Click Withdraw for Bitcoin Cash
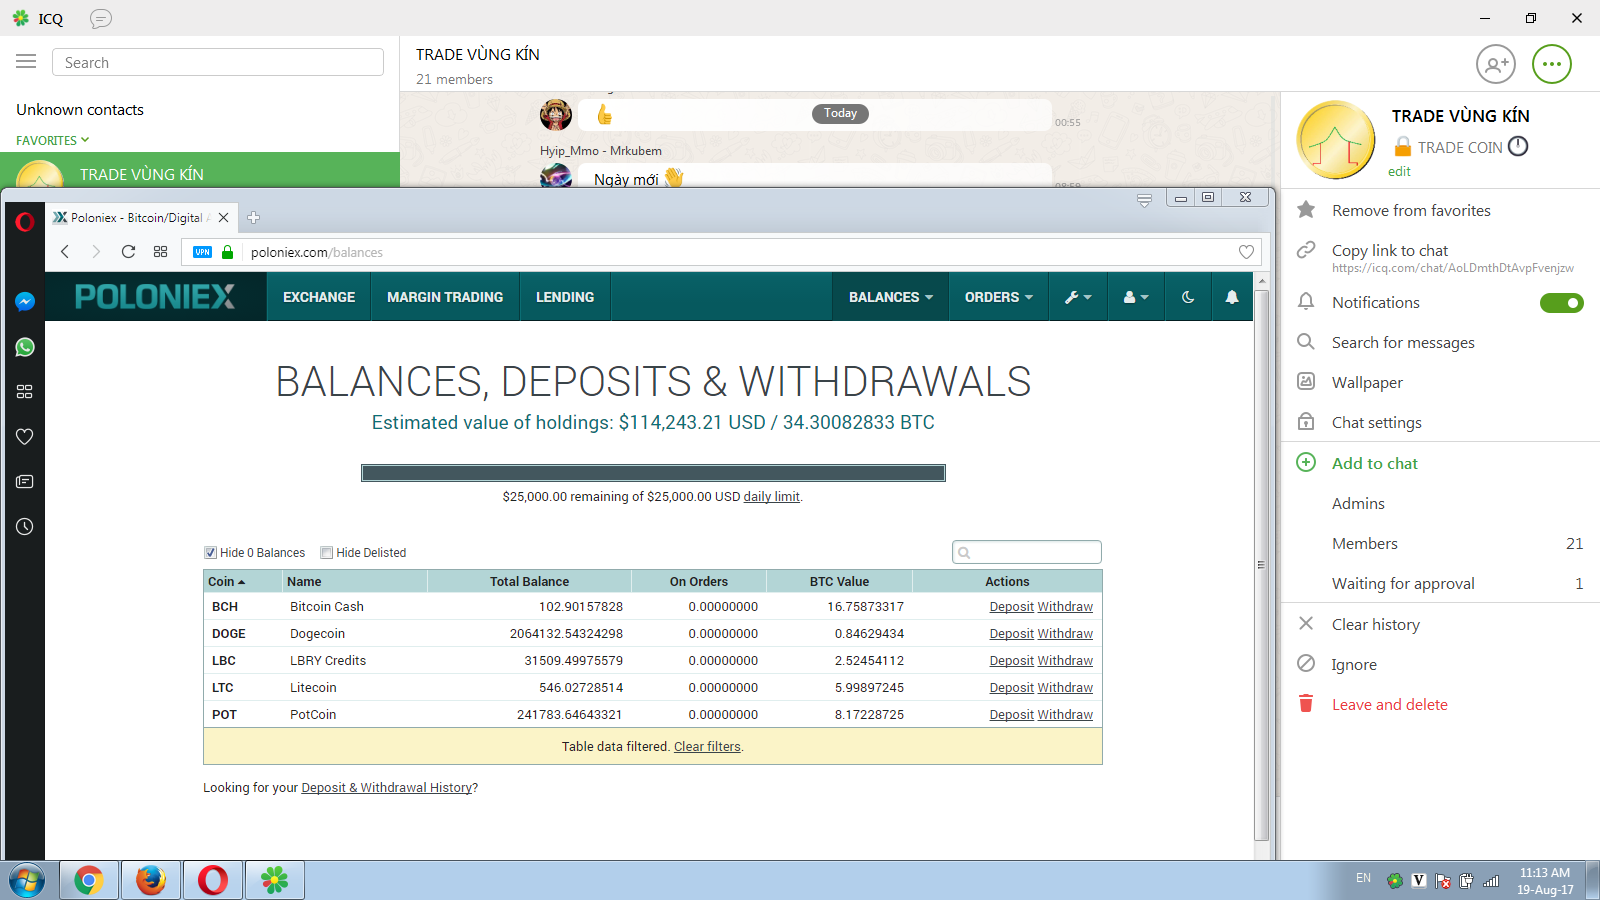This screenshot has width=1600, height=900. pyautogui.click(x=1065, y=607)
